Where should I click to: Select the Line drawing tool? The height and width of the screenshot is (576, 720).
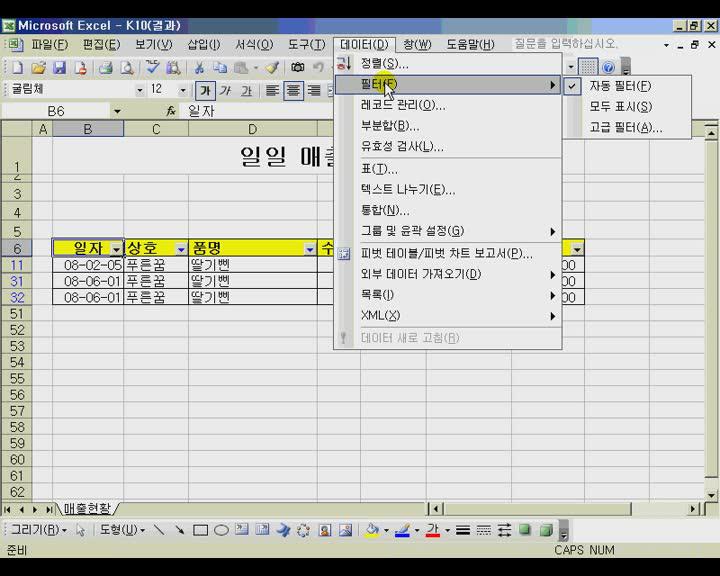point(159,530)
